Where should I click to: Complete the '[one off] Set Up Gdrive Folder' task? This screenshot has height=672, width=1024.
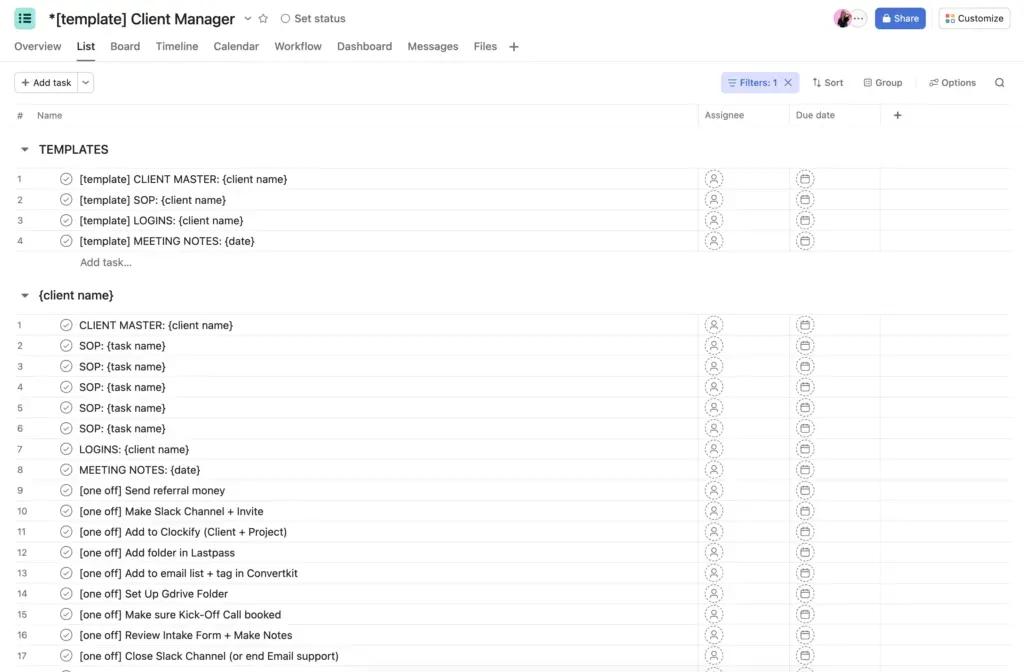click(66, 593)
